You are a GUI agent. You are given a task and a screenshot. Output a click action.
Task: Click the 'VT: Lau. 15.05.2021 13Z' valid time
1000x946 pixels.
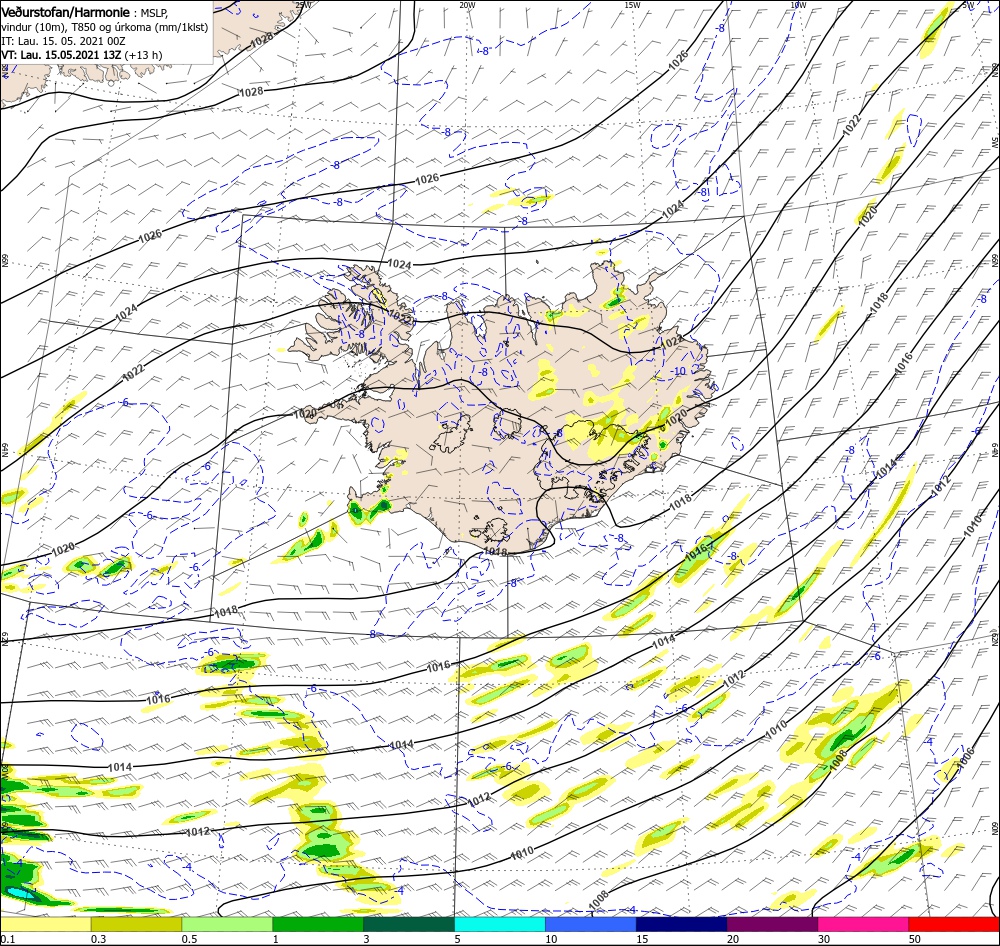pyautogui.click(x=61, y=55)
